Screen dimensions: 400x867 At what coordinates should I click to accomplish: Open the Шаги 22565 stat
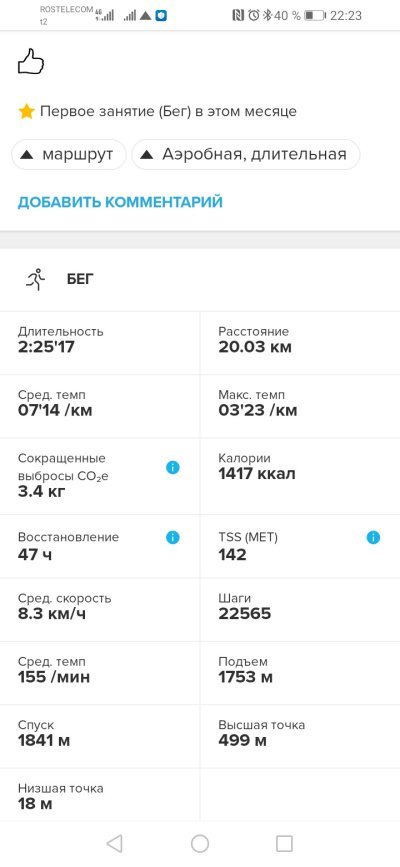300,610
